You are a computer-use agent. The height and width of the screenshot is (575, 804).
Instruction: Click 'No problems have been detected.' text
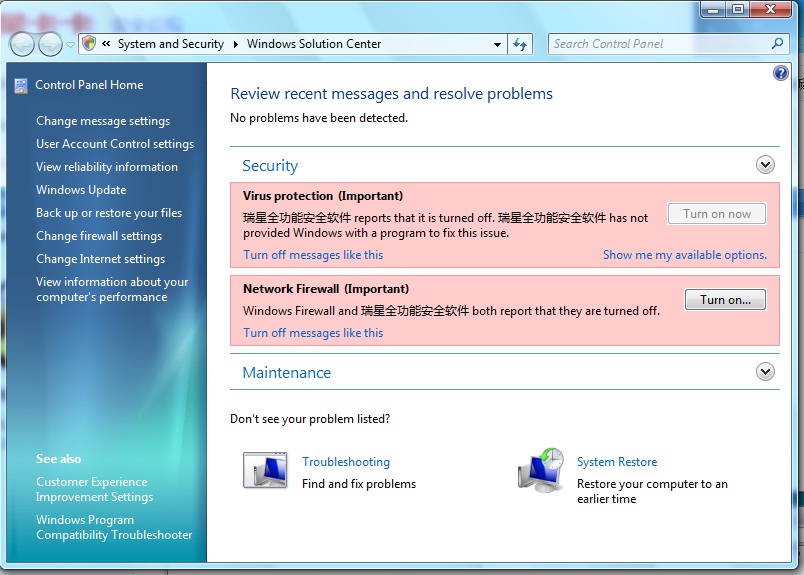(x=319, y=118)
